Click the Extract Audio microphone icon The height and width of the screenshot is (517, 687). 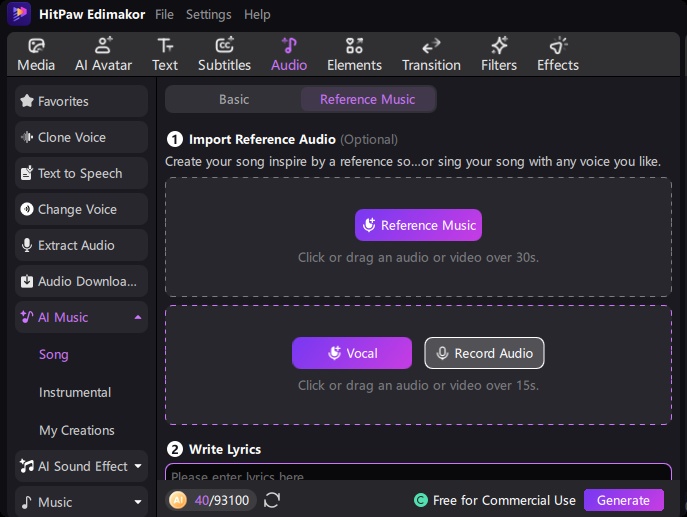coord(27,245)
